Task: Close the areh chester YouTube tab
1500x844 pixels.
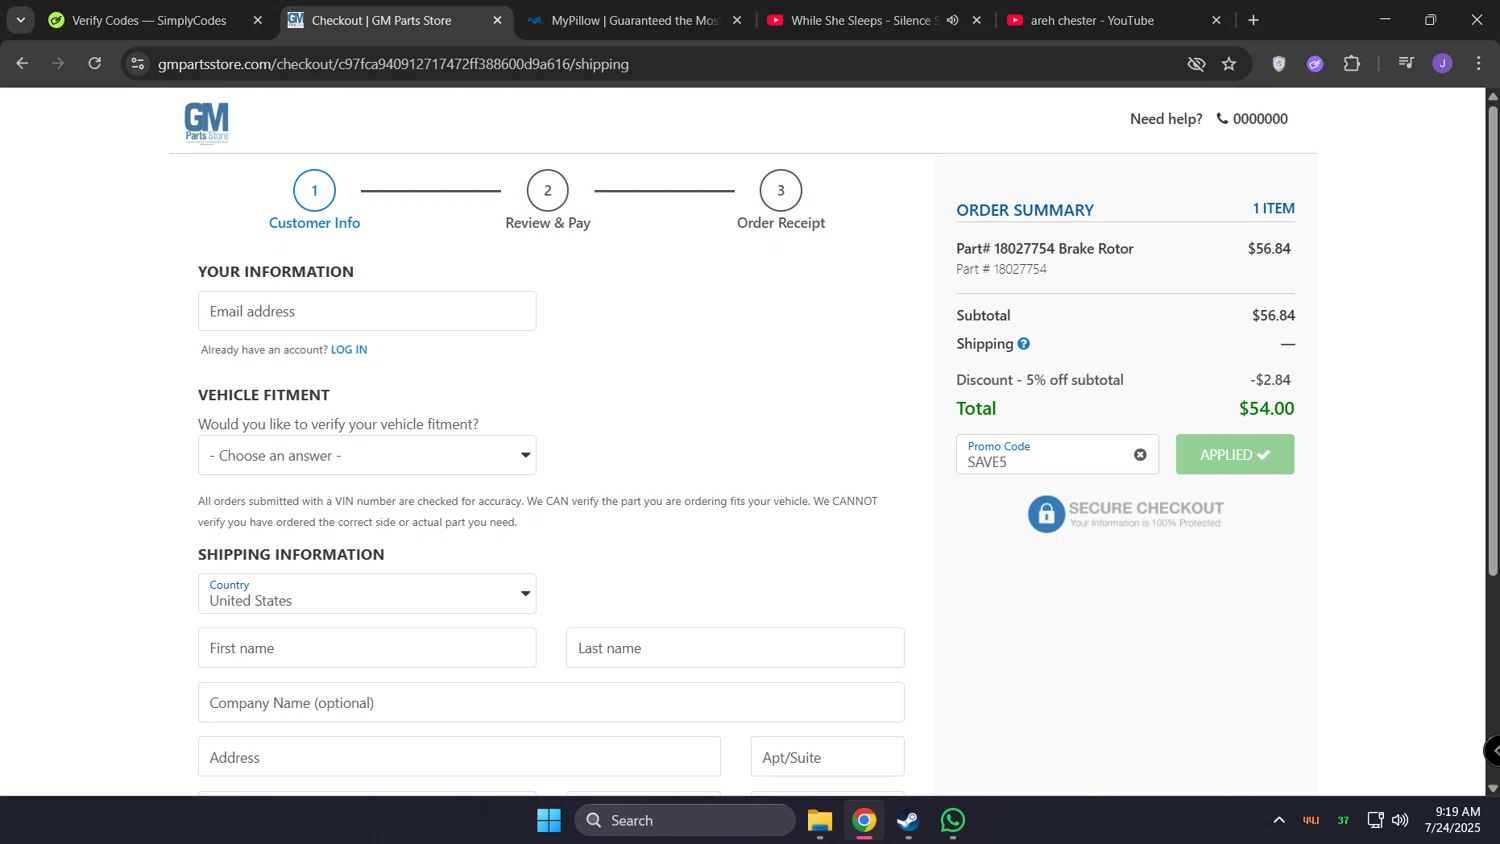Action: click(1216, 20)
